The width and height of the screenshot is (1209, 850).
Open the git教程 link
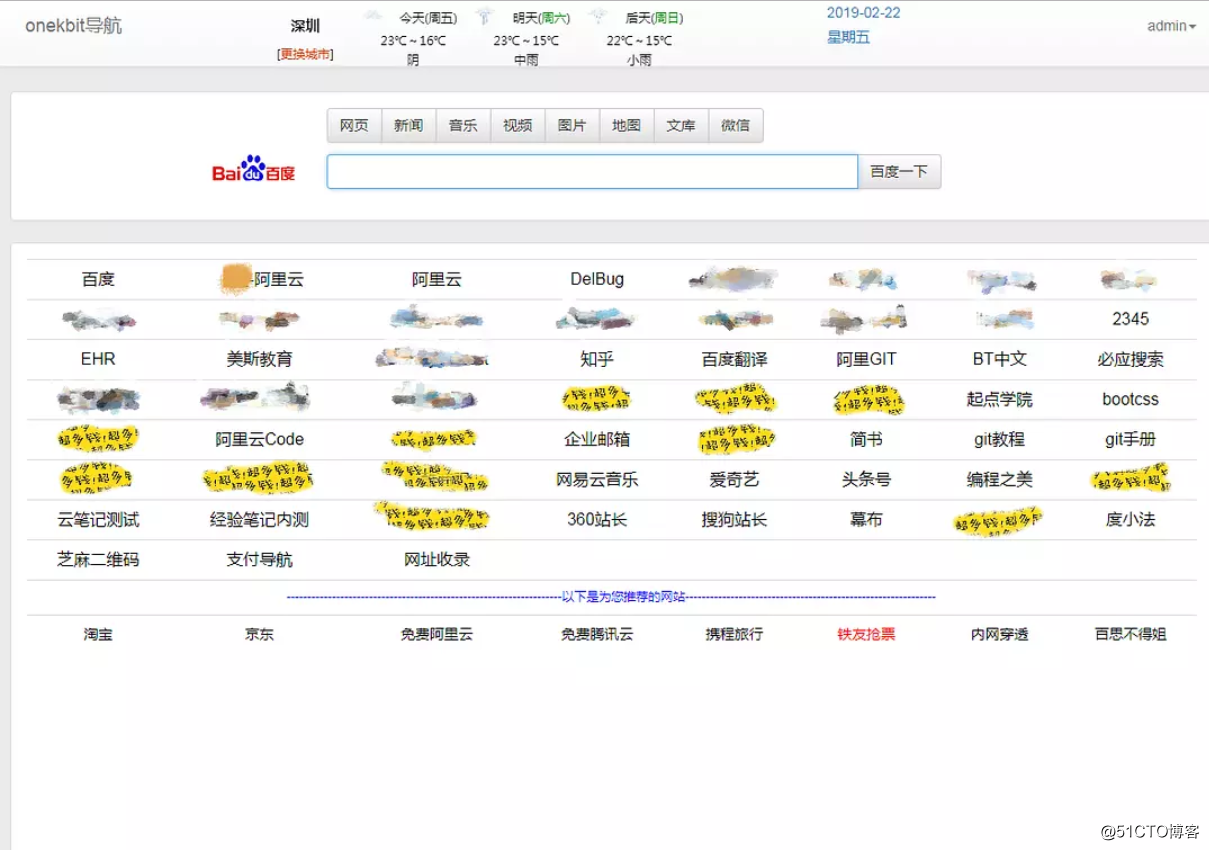[x=999, y=439]
